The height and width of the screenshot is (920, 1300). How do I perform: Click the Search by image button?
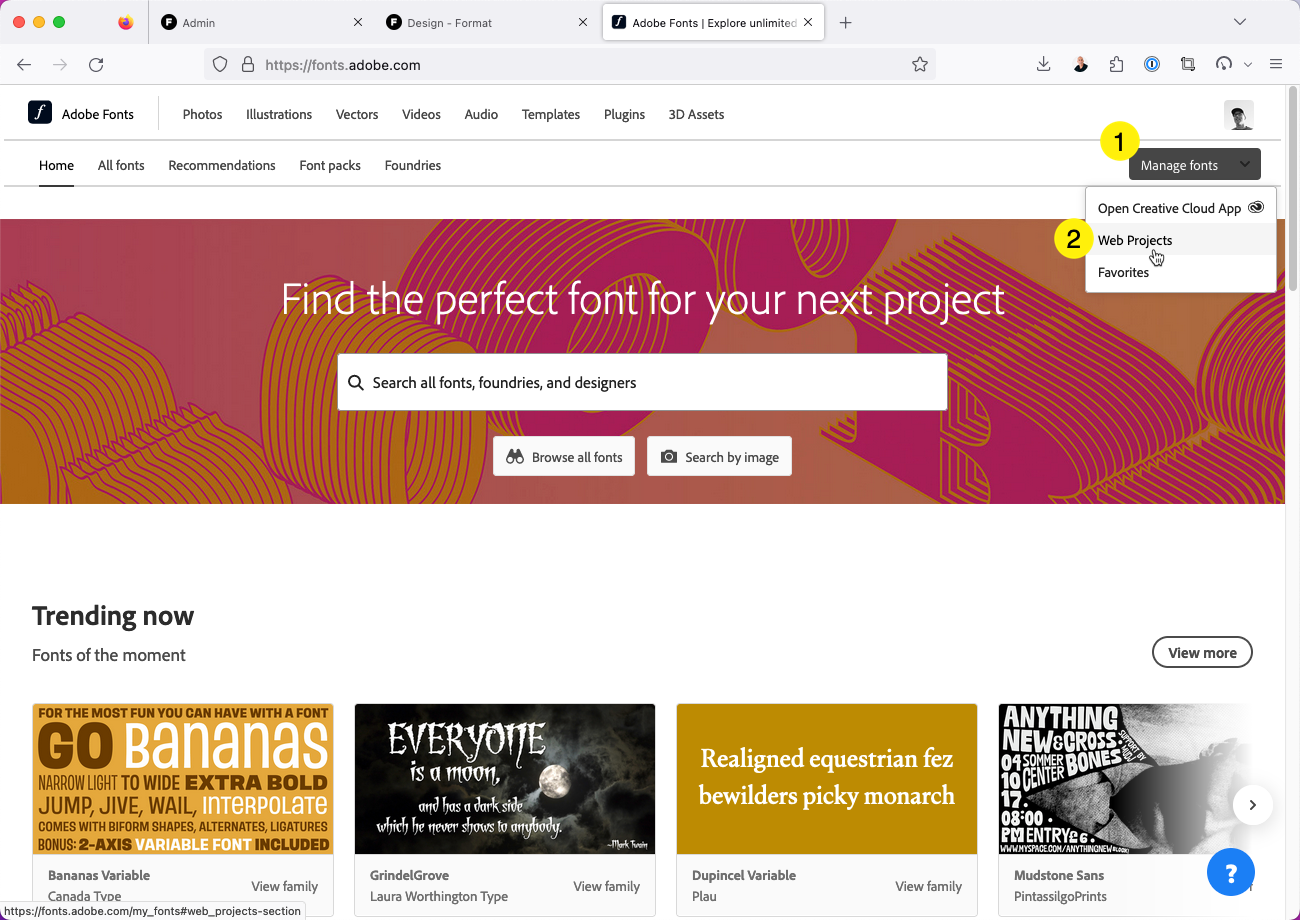coord(719,456)
